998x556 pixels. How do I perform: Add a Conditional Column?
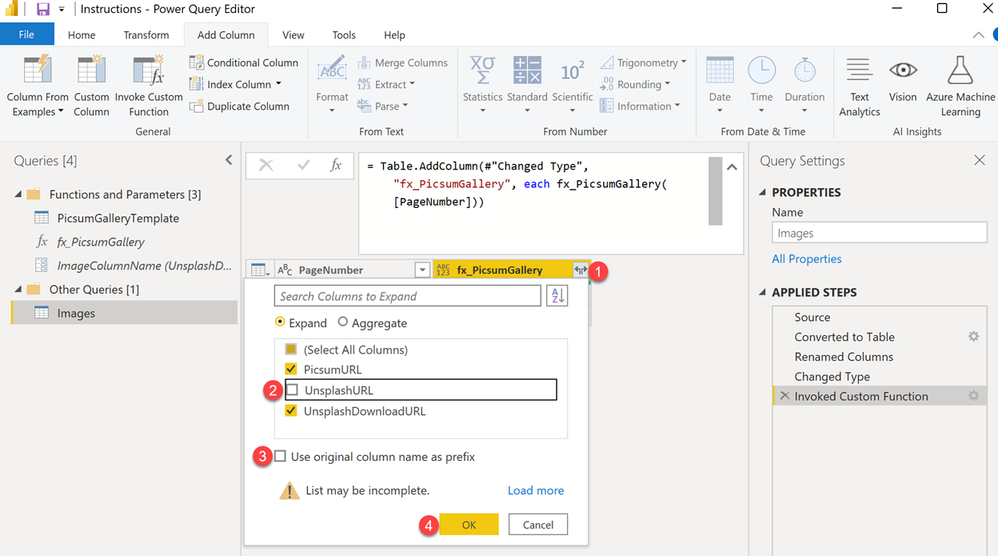click(x=244, y=62)
